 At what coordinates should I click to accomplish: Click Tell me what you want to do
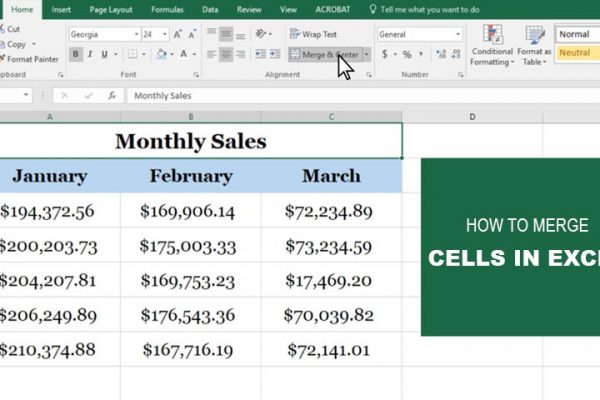point(424,10)
